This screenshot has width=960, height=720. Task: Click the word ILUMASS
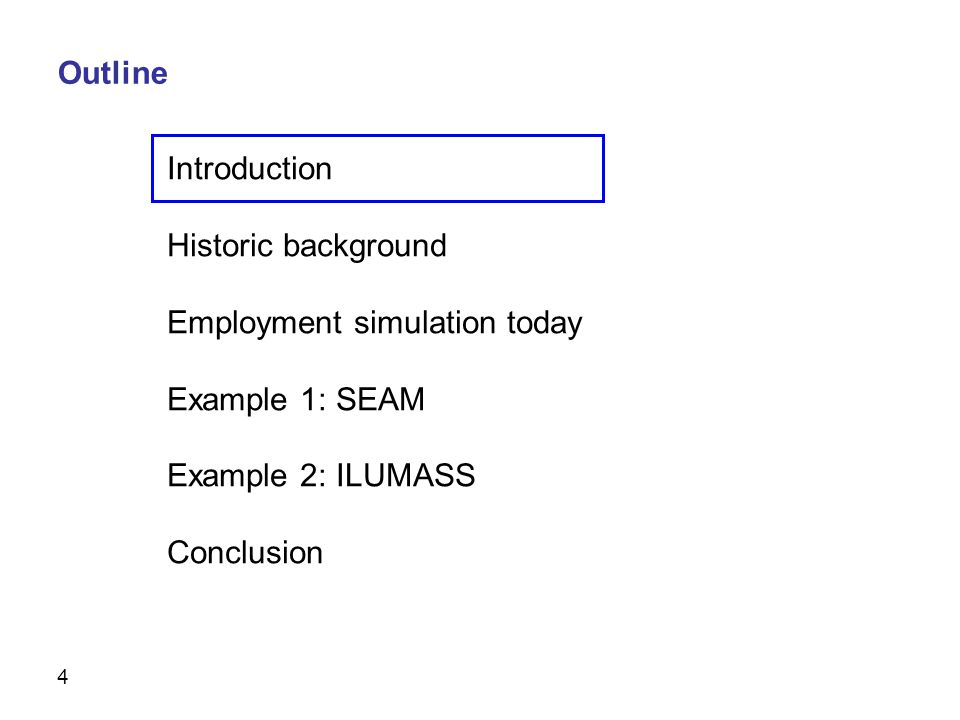coord(406,476)
